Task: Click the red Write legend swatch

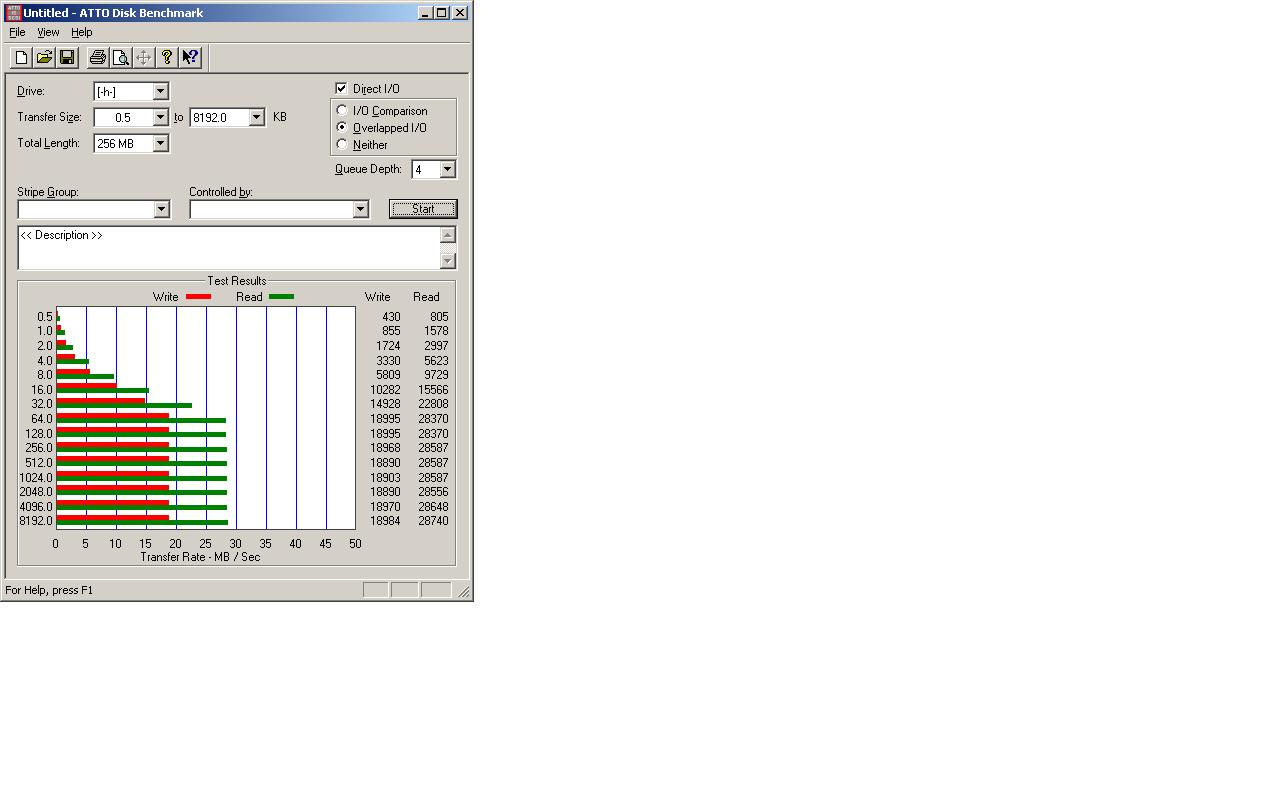Action: point(198,297)
